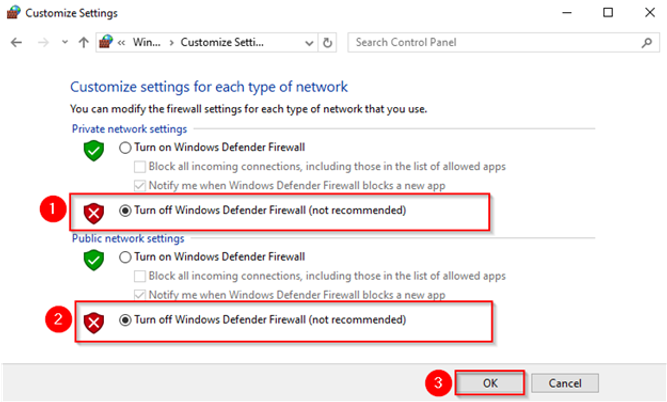The width and height of the screenshot is (667, 402).
Task: Select Turn on Windows Defender Firewall for Public
Action: 125,256
